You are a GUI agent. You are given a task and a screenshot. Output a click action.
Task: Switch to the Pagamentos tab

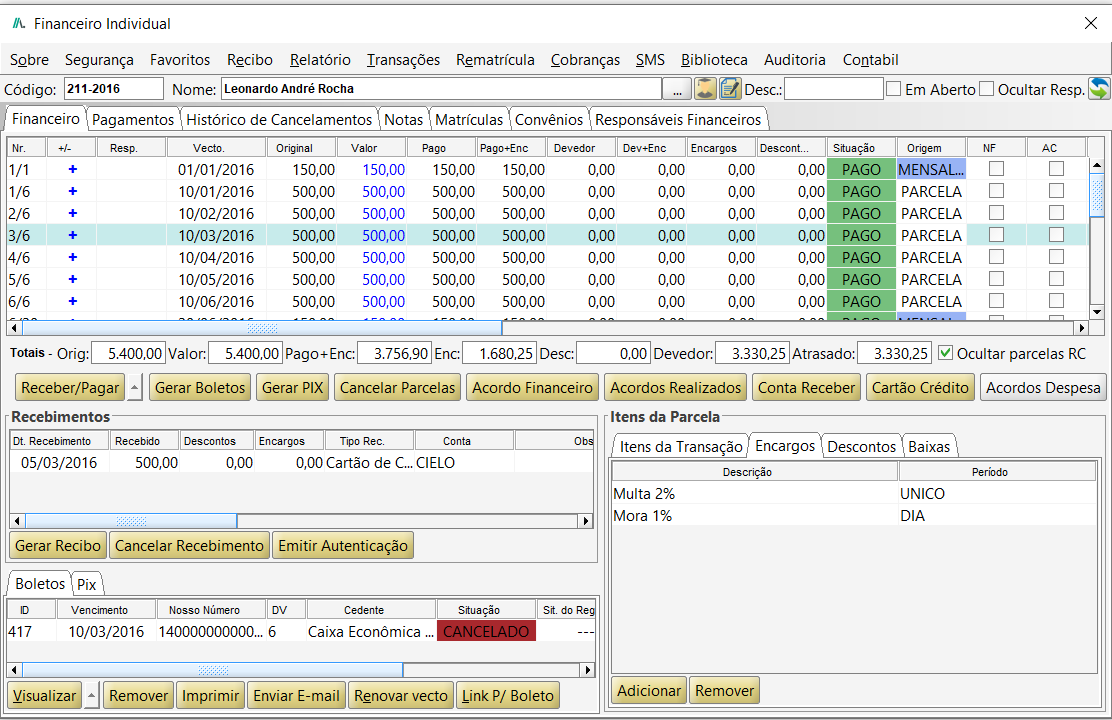(133, 119)
